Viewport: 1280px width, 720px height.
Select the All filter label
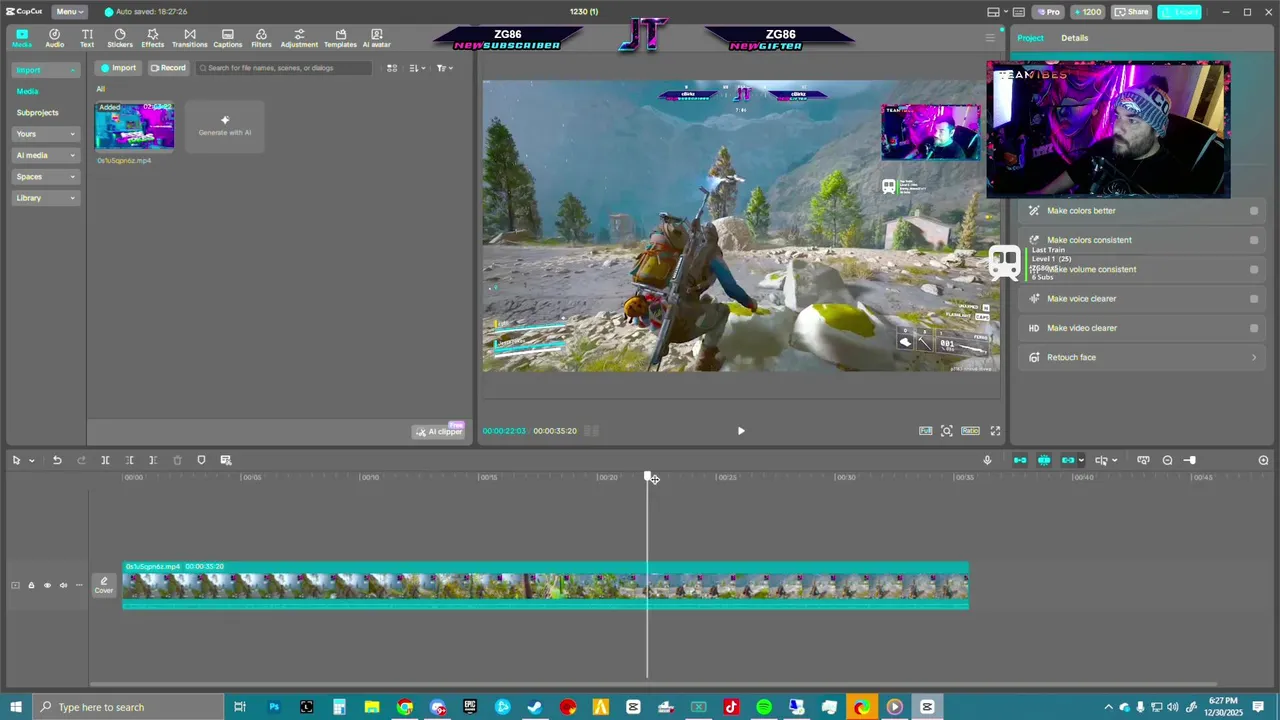click(100, 89)
